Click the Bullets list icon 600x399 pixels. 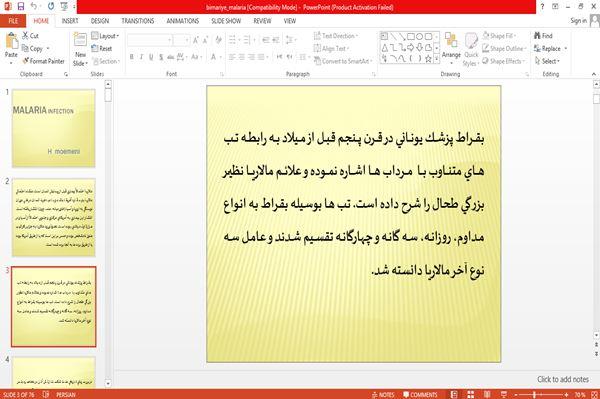click(233, 40)
